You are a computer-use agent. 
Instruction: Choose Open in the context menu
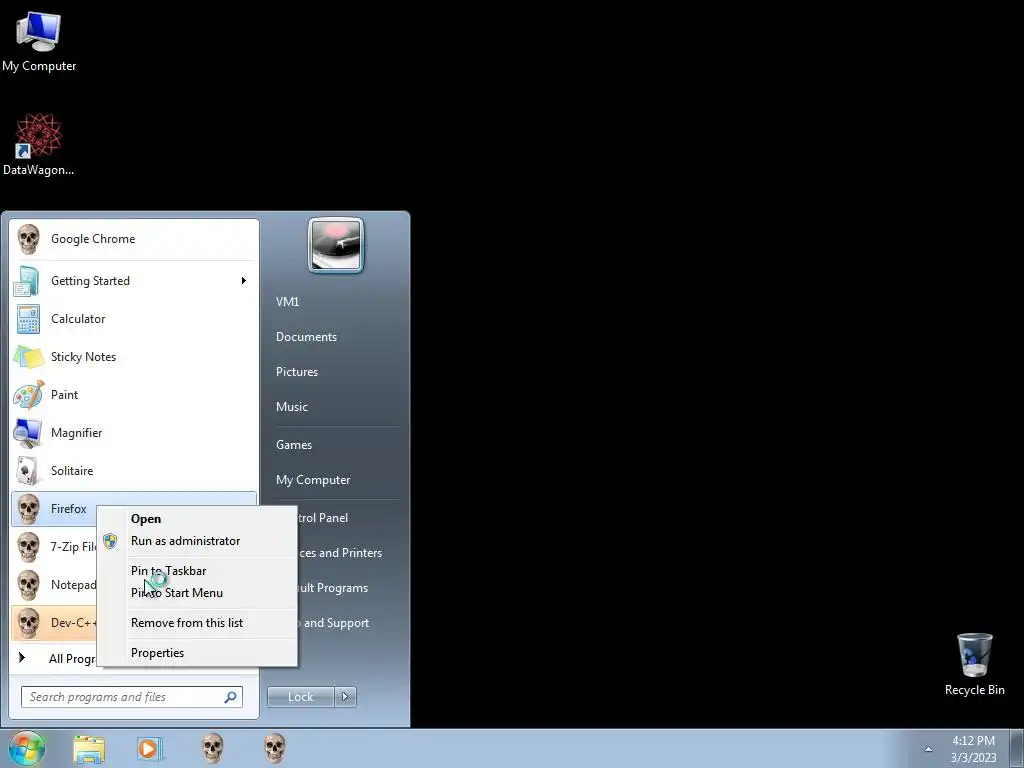pyautogui.click(x=197, y=519)
